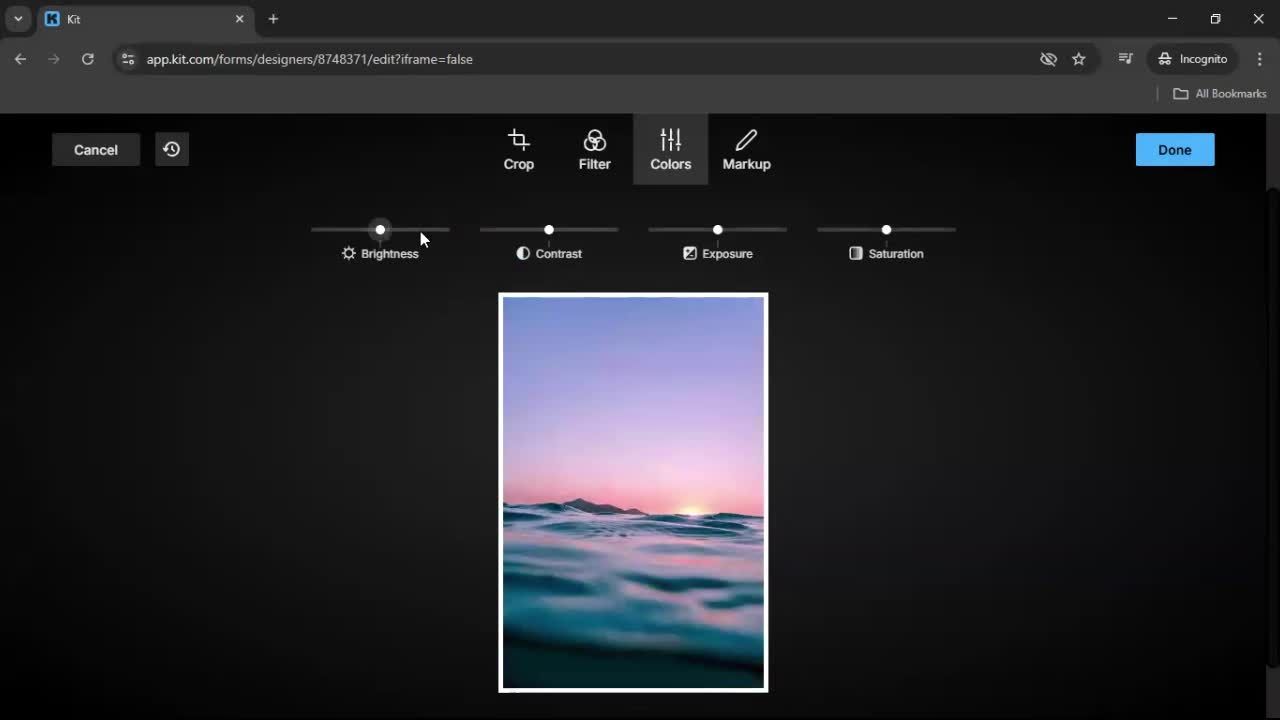Click the Saturation icon
The height and width of the screenshot is (720, 1280).
855,253
